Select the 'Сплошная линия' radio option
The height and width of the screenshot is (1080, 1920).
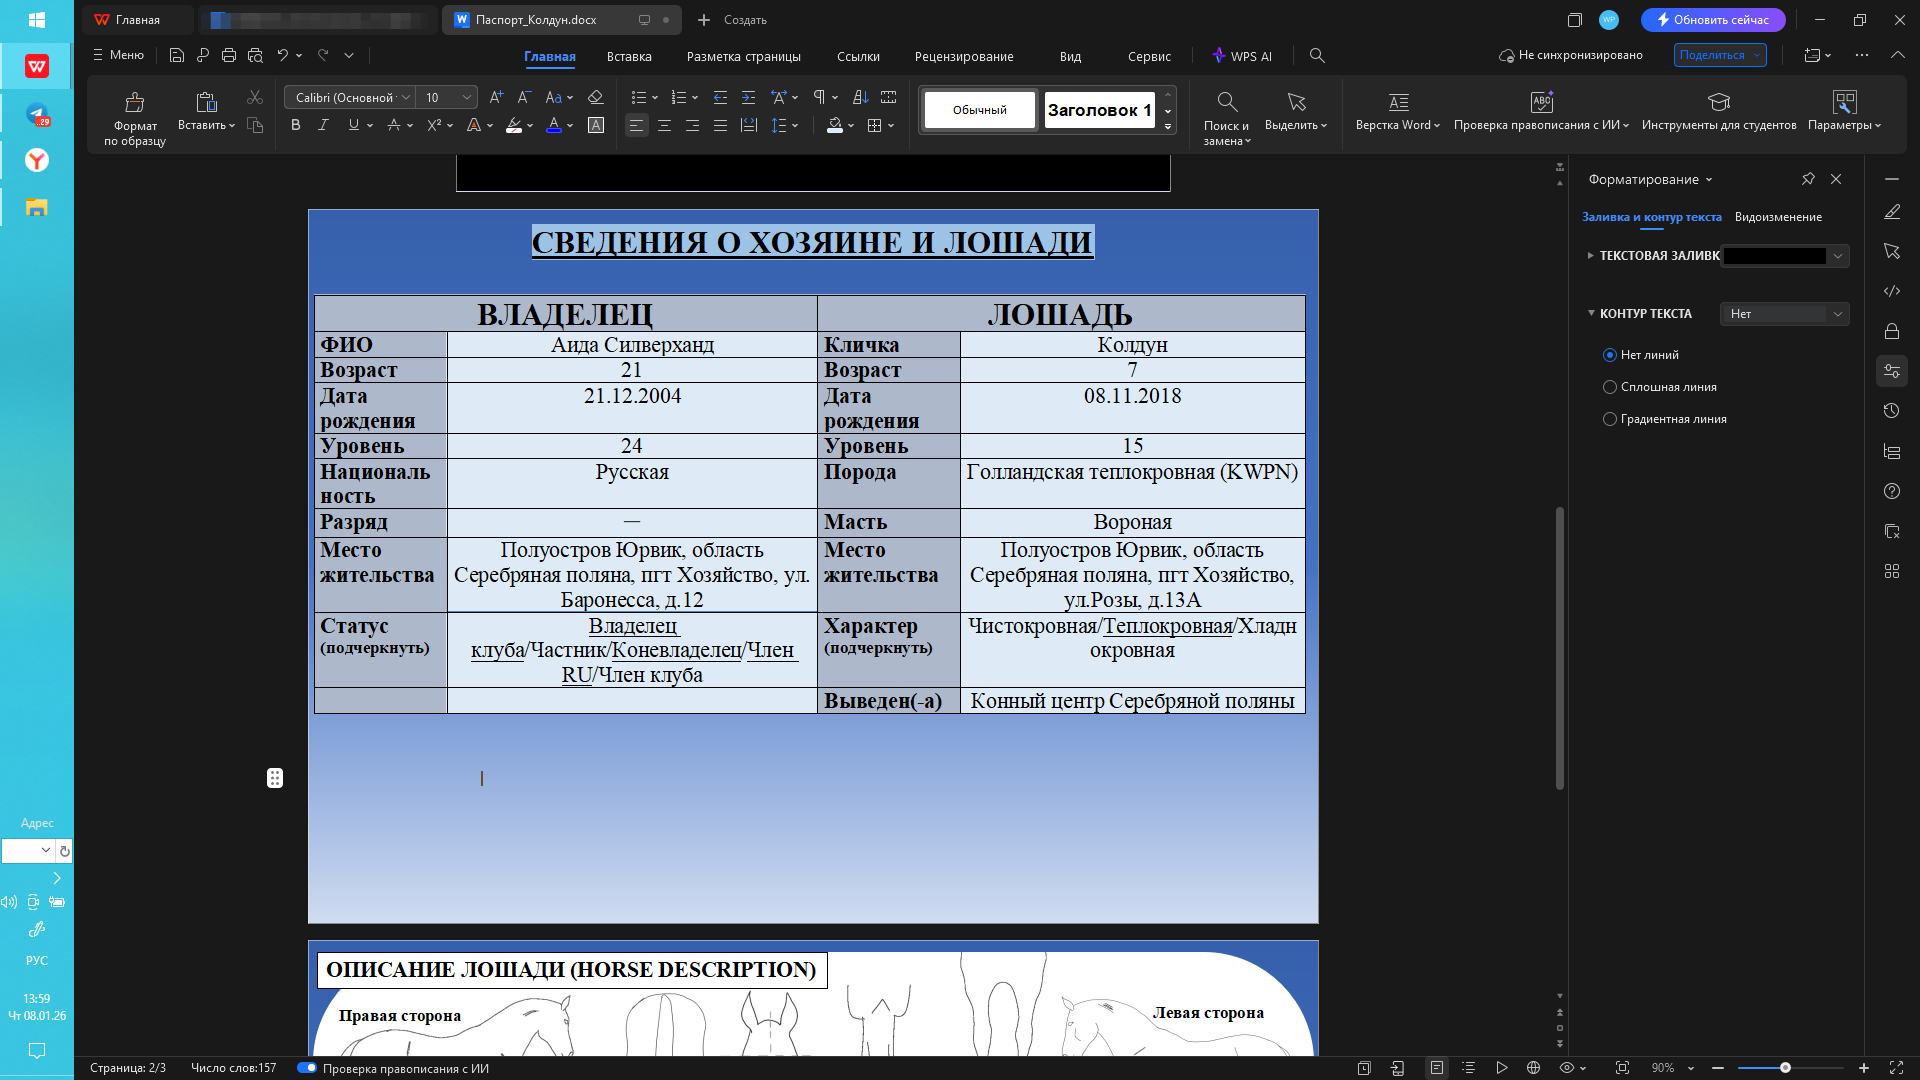pos(1610,387)
